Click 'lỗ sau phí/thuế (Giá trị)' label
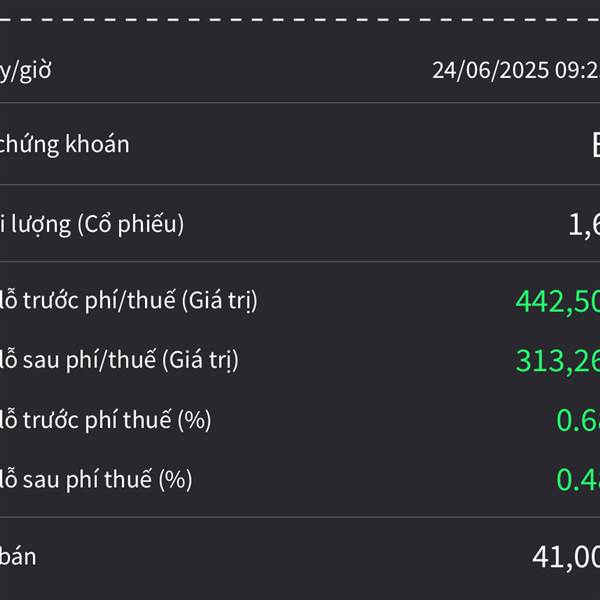 click(119, 361)
